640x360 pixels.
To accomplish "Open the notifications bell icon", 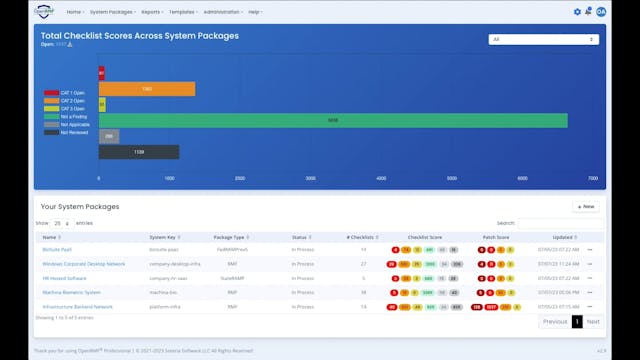I will tap(588, 11).
